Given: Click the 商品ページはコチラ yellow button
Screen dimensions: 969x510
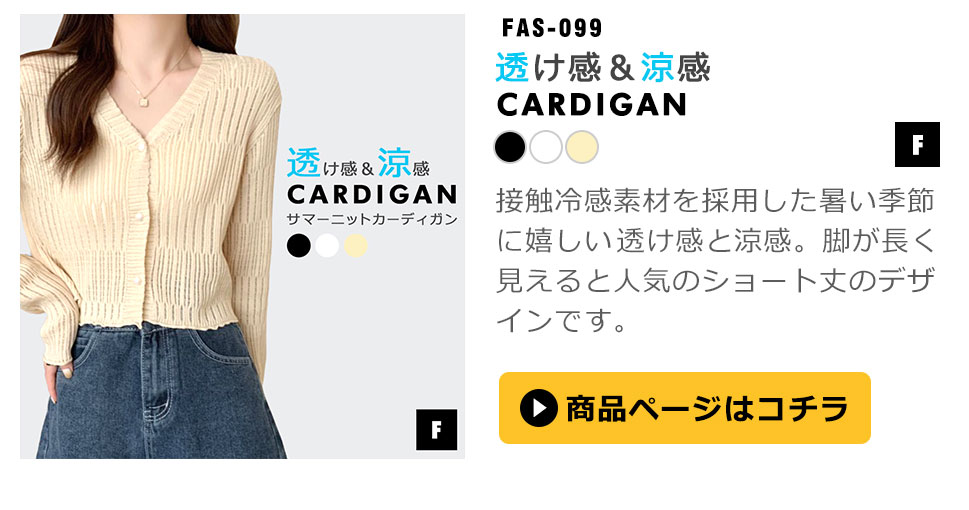Looking at the screenshot, I should coord(685,408).
